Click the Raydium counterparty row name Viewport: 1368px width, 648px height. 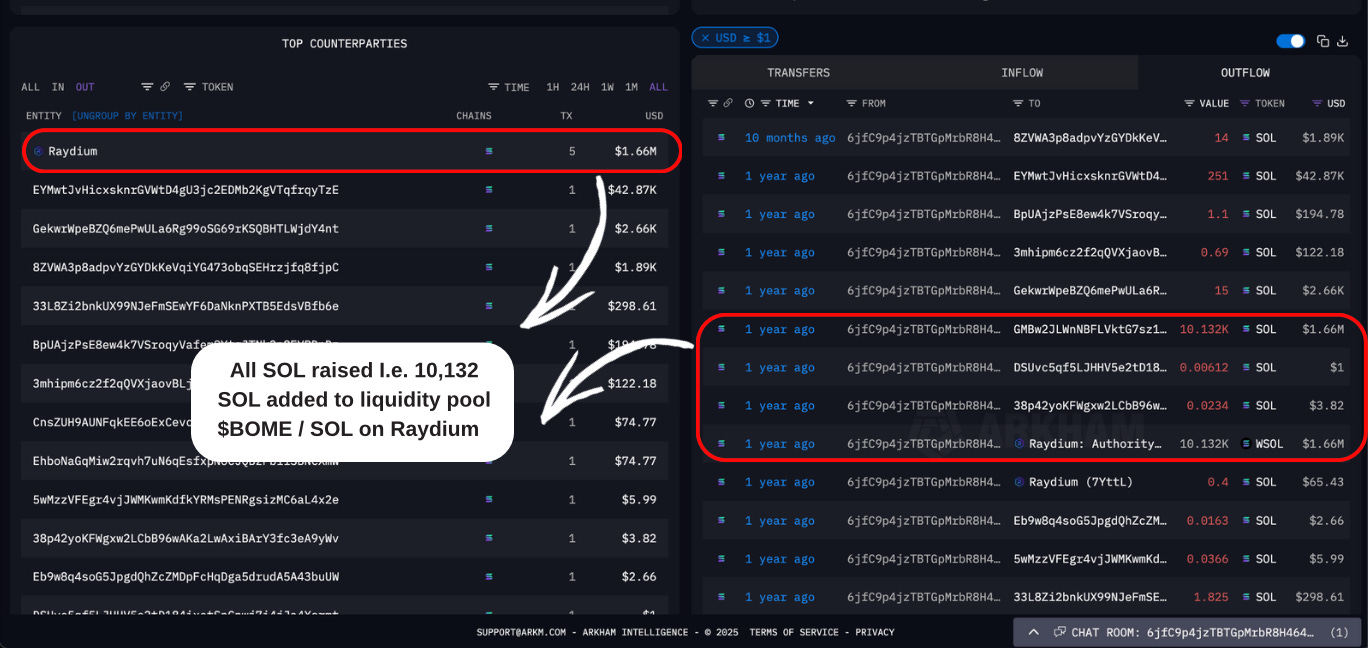[73, 152]
